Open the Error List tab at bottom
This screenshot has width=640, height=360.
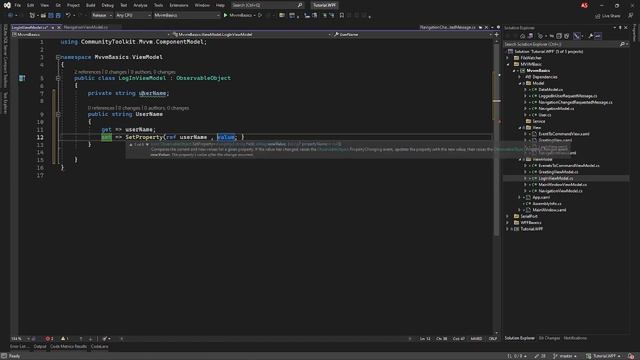coord(19,347)
